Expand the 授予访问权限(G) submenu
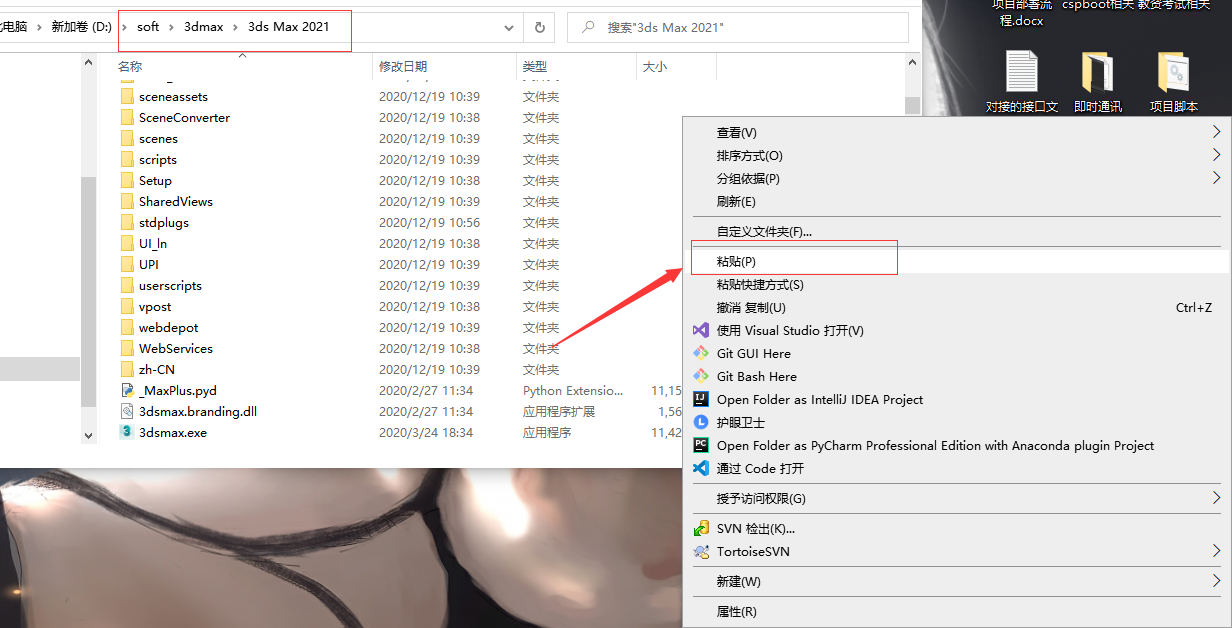The height and width of the screenshot is (628, 1232). (x=1216, y=498)
